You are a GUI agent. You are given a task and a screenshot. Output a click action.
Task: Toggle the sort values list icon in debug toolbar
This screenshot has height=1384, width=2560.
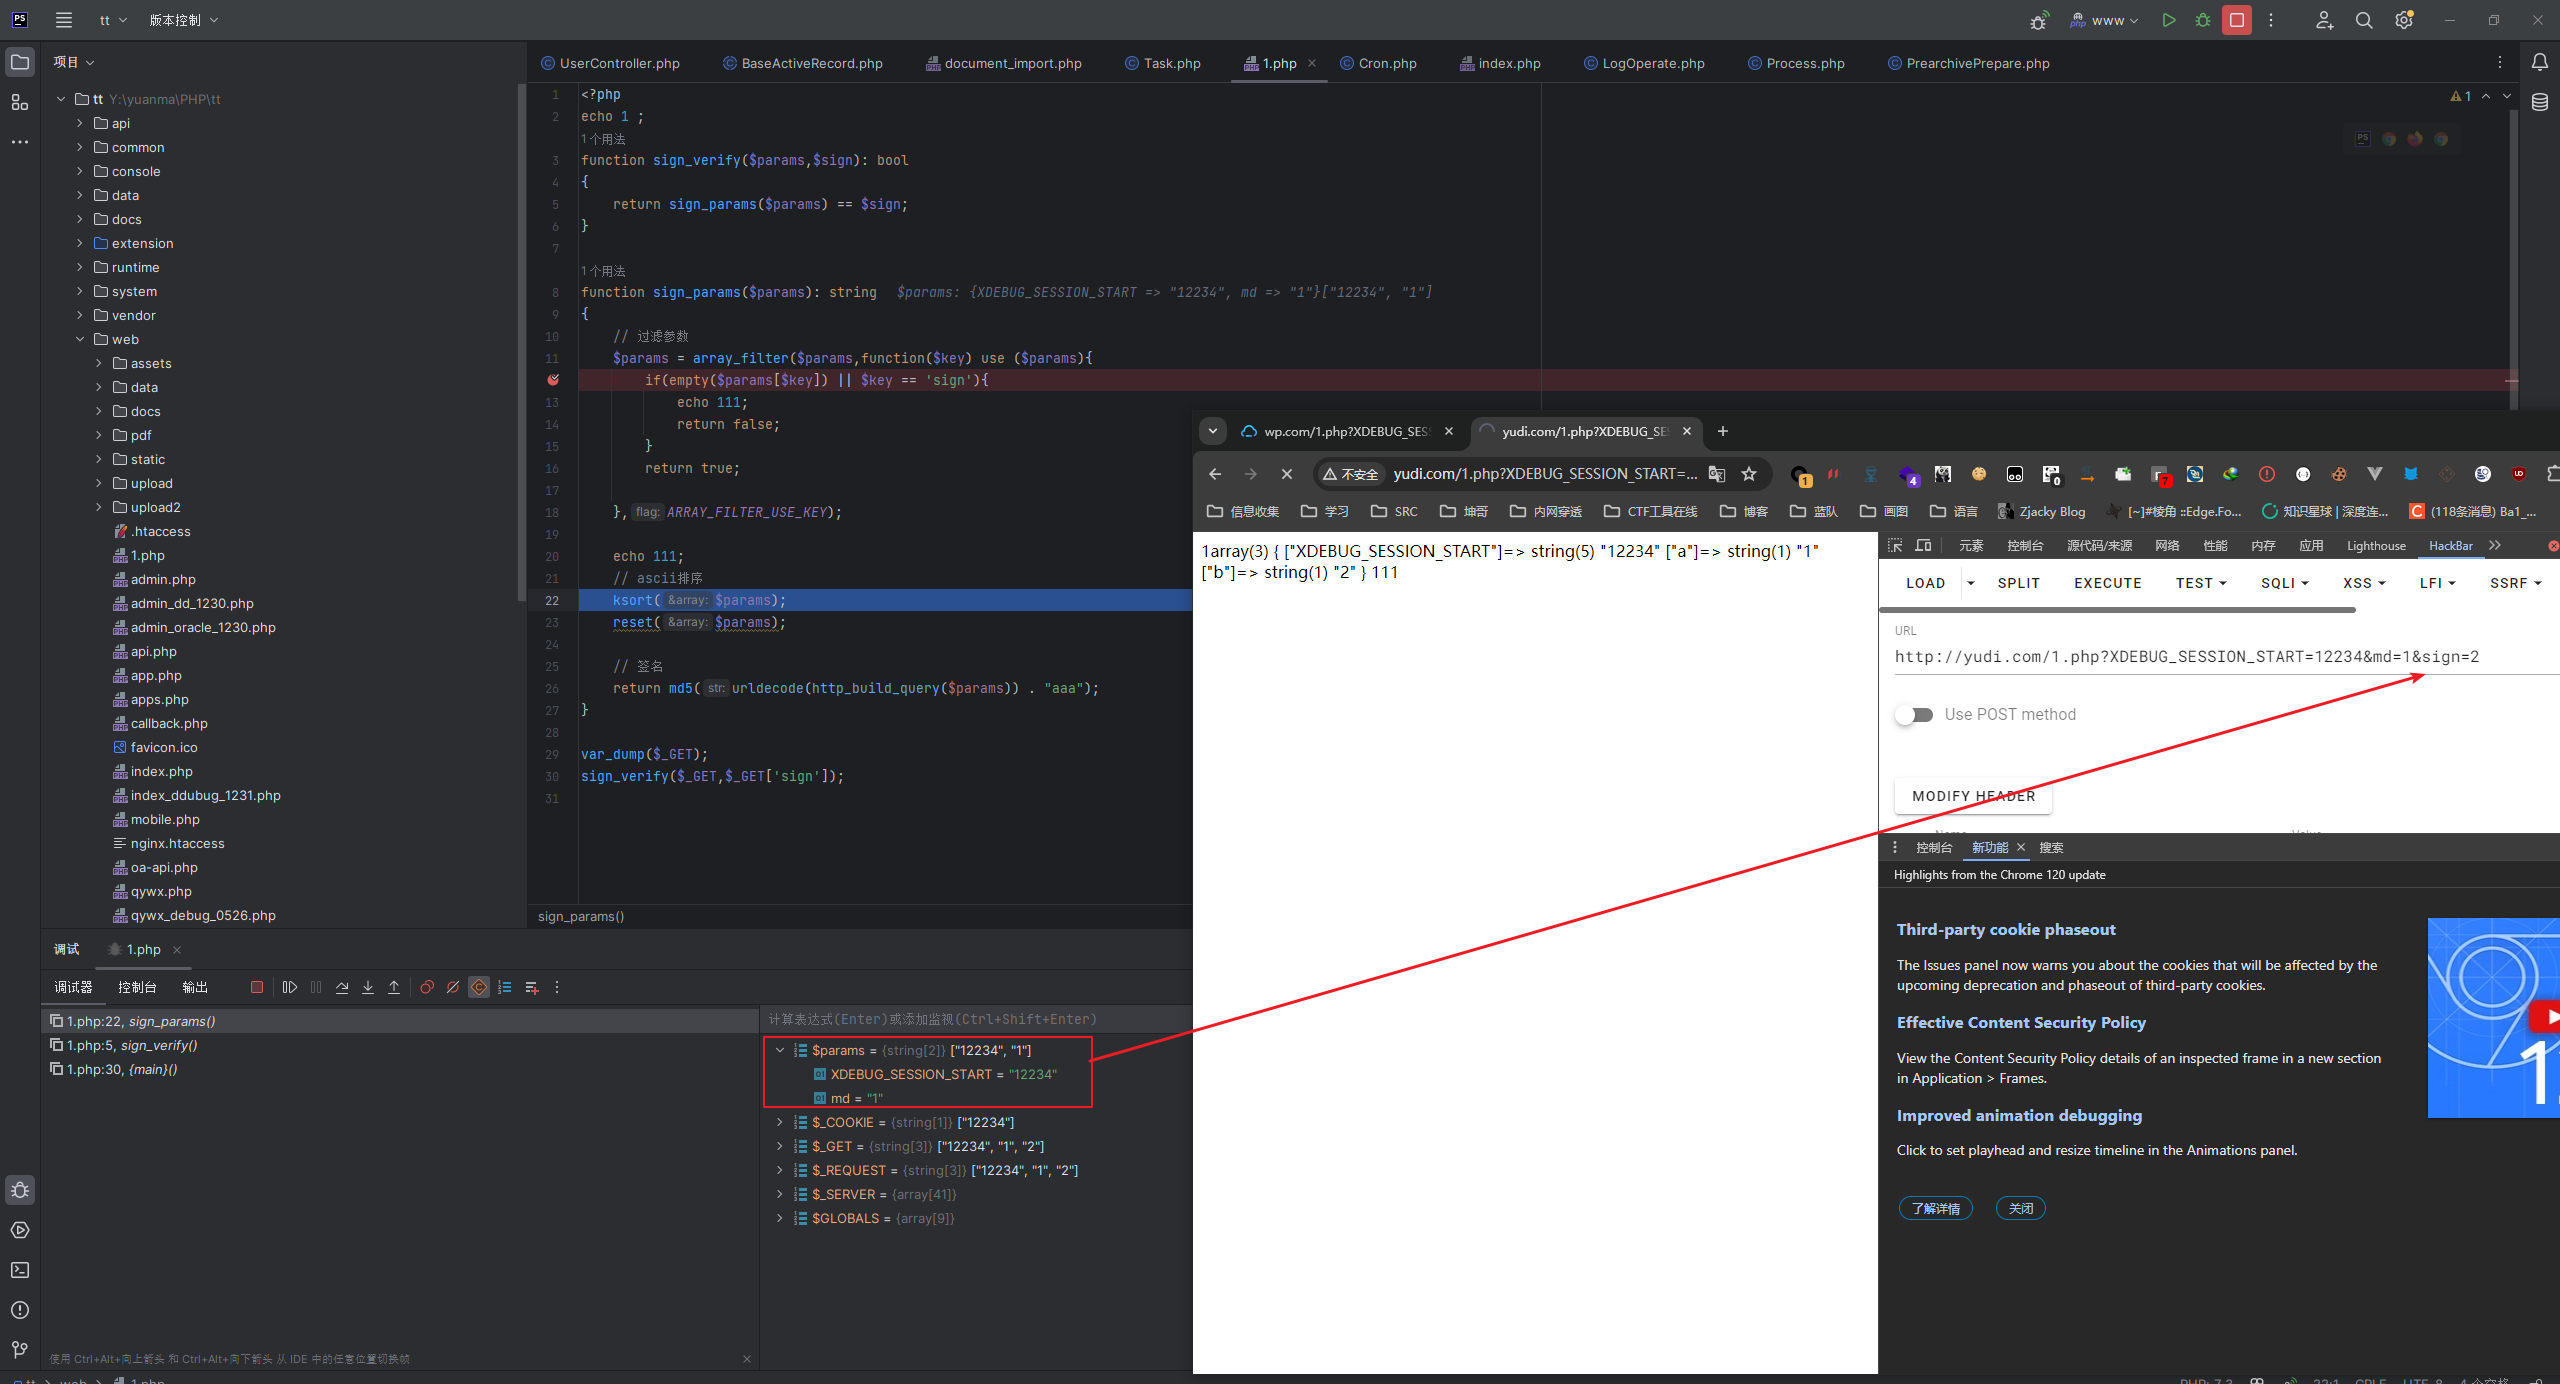click(505, 987)
